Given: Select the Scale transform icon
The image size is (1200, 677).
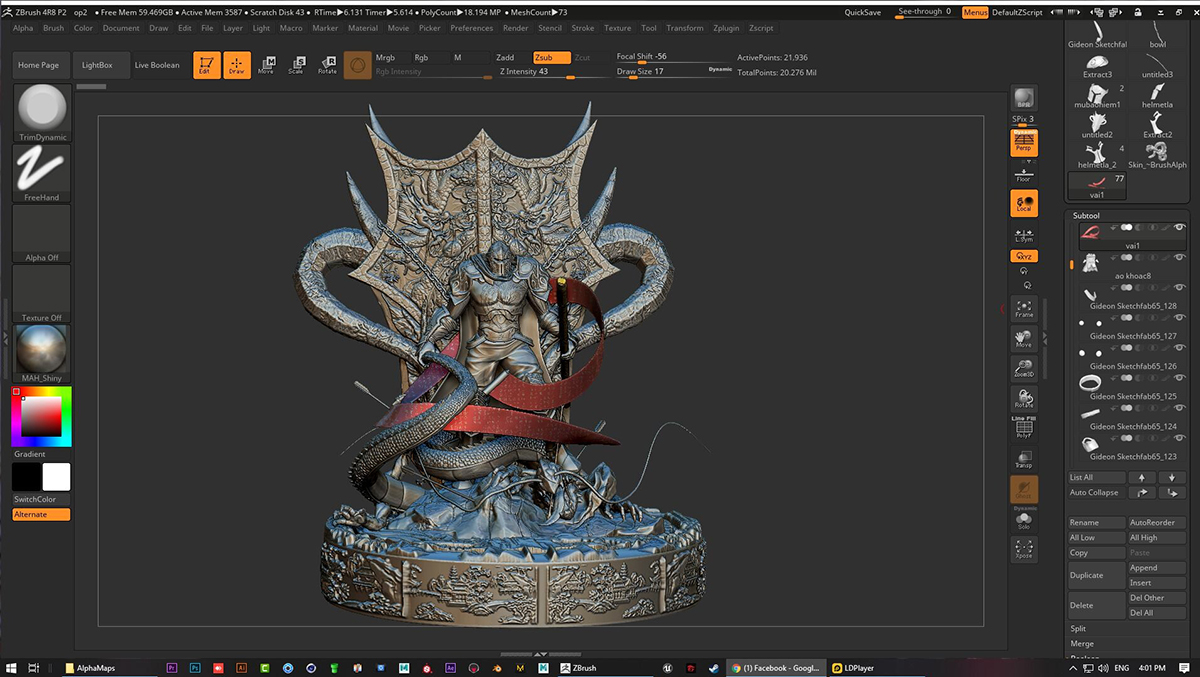Looking at the screenshot, I should click(x=296, y=65).
